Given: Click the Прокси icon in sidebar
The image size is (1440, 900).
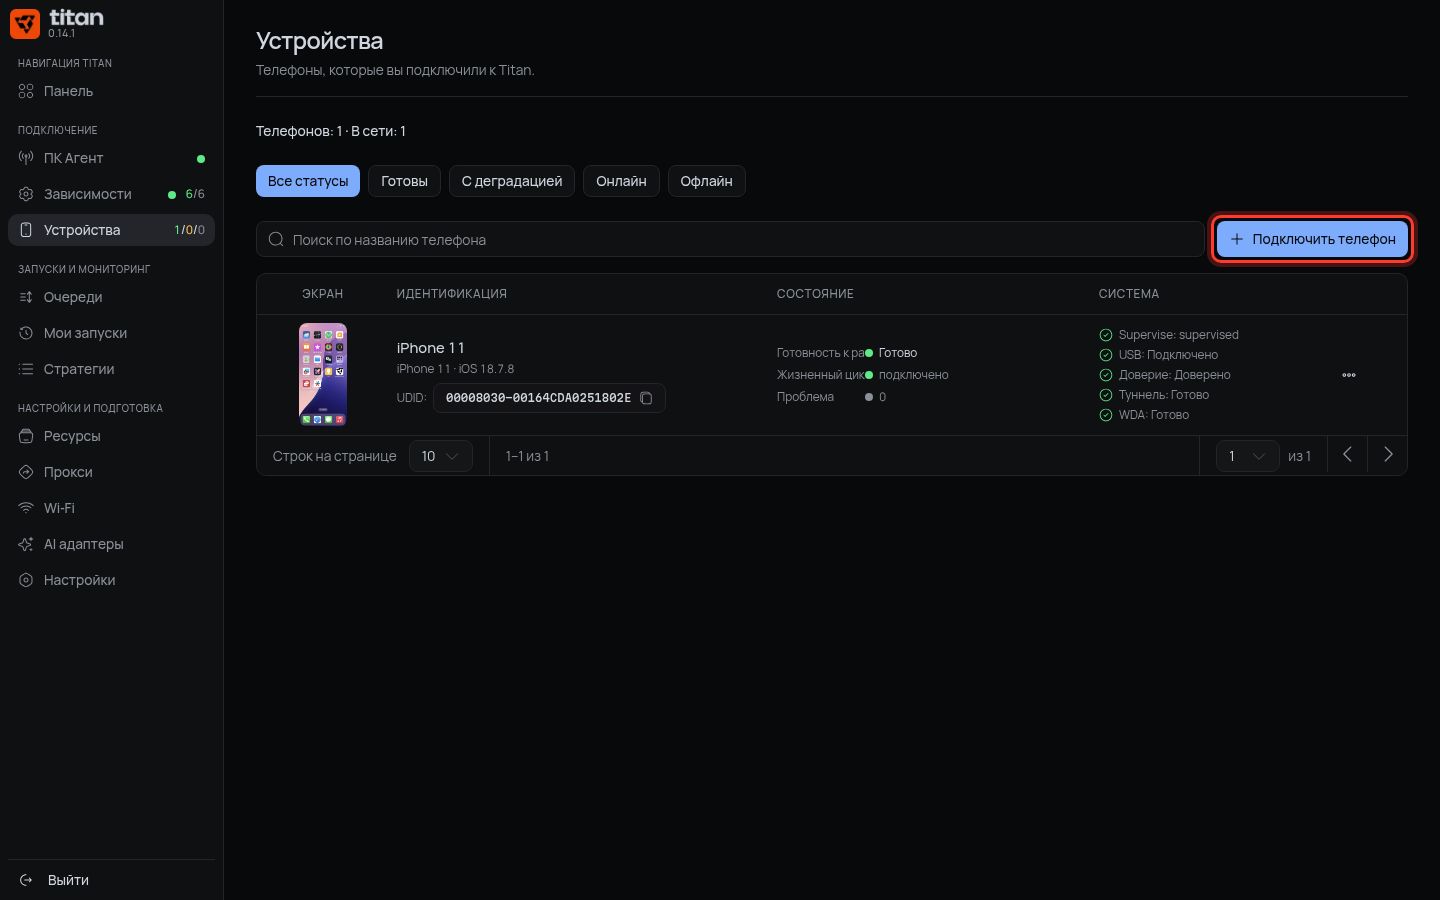Looking at the screenshot, I should tap(26, 472).
